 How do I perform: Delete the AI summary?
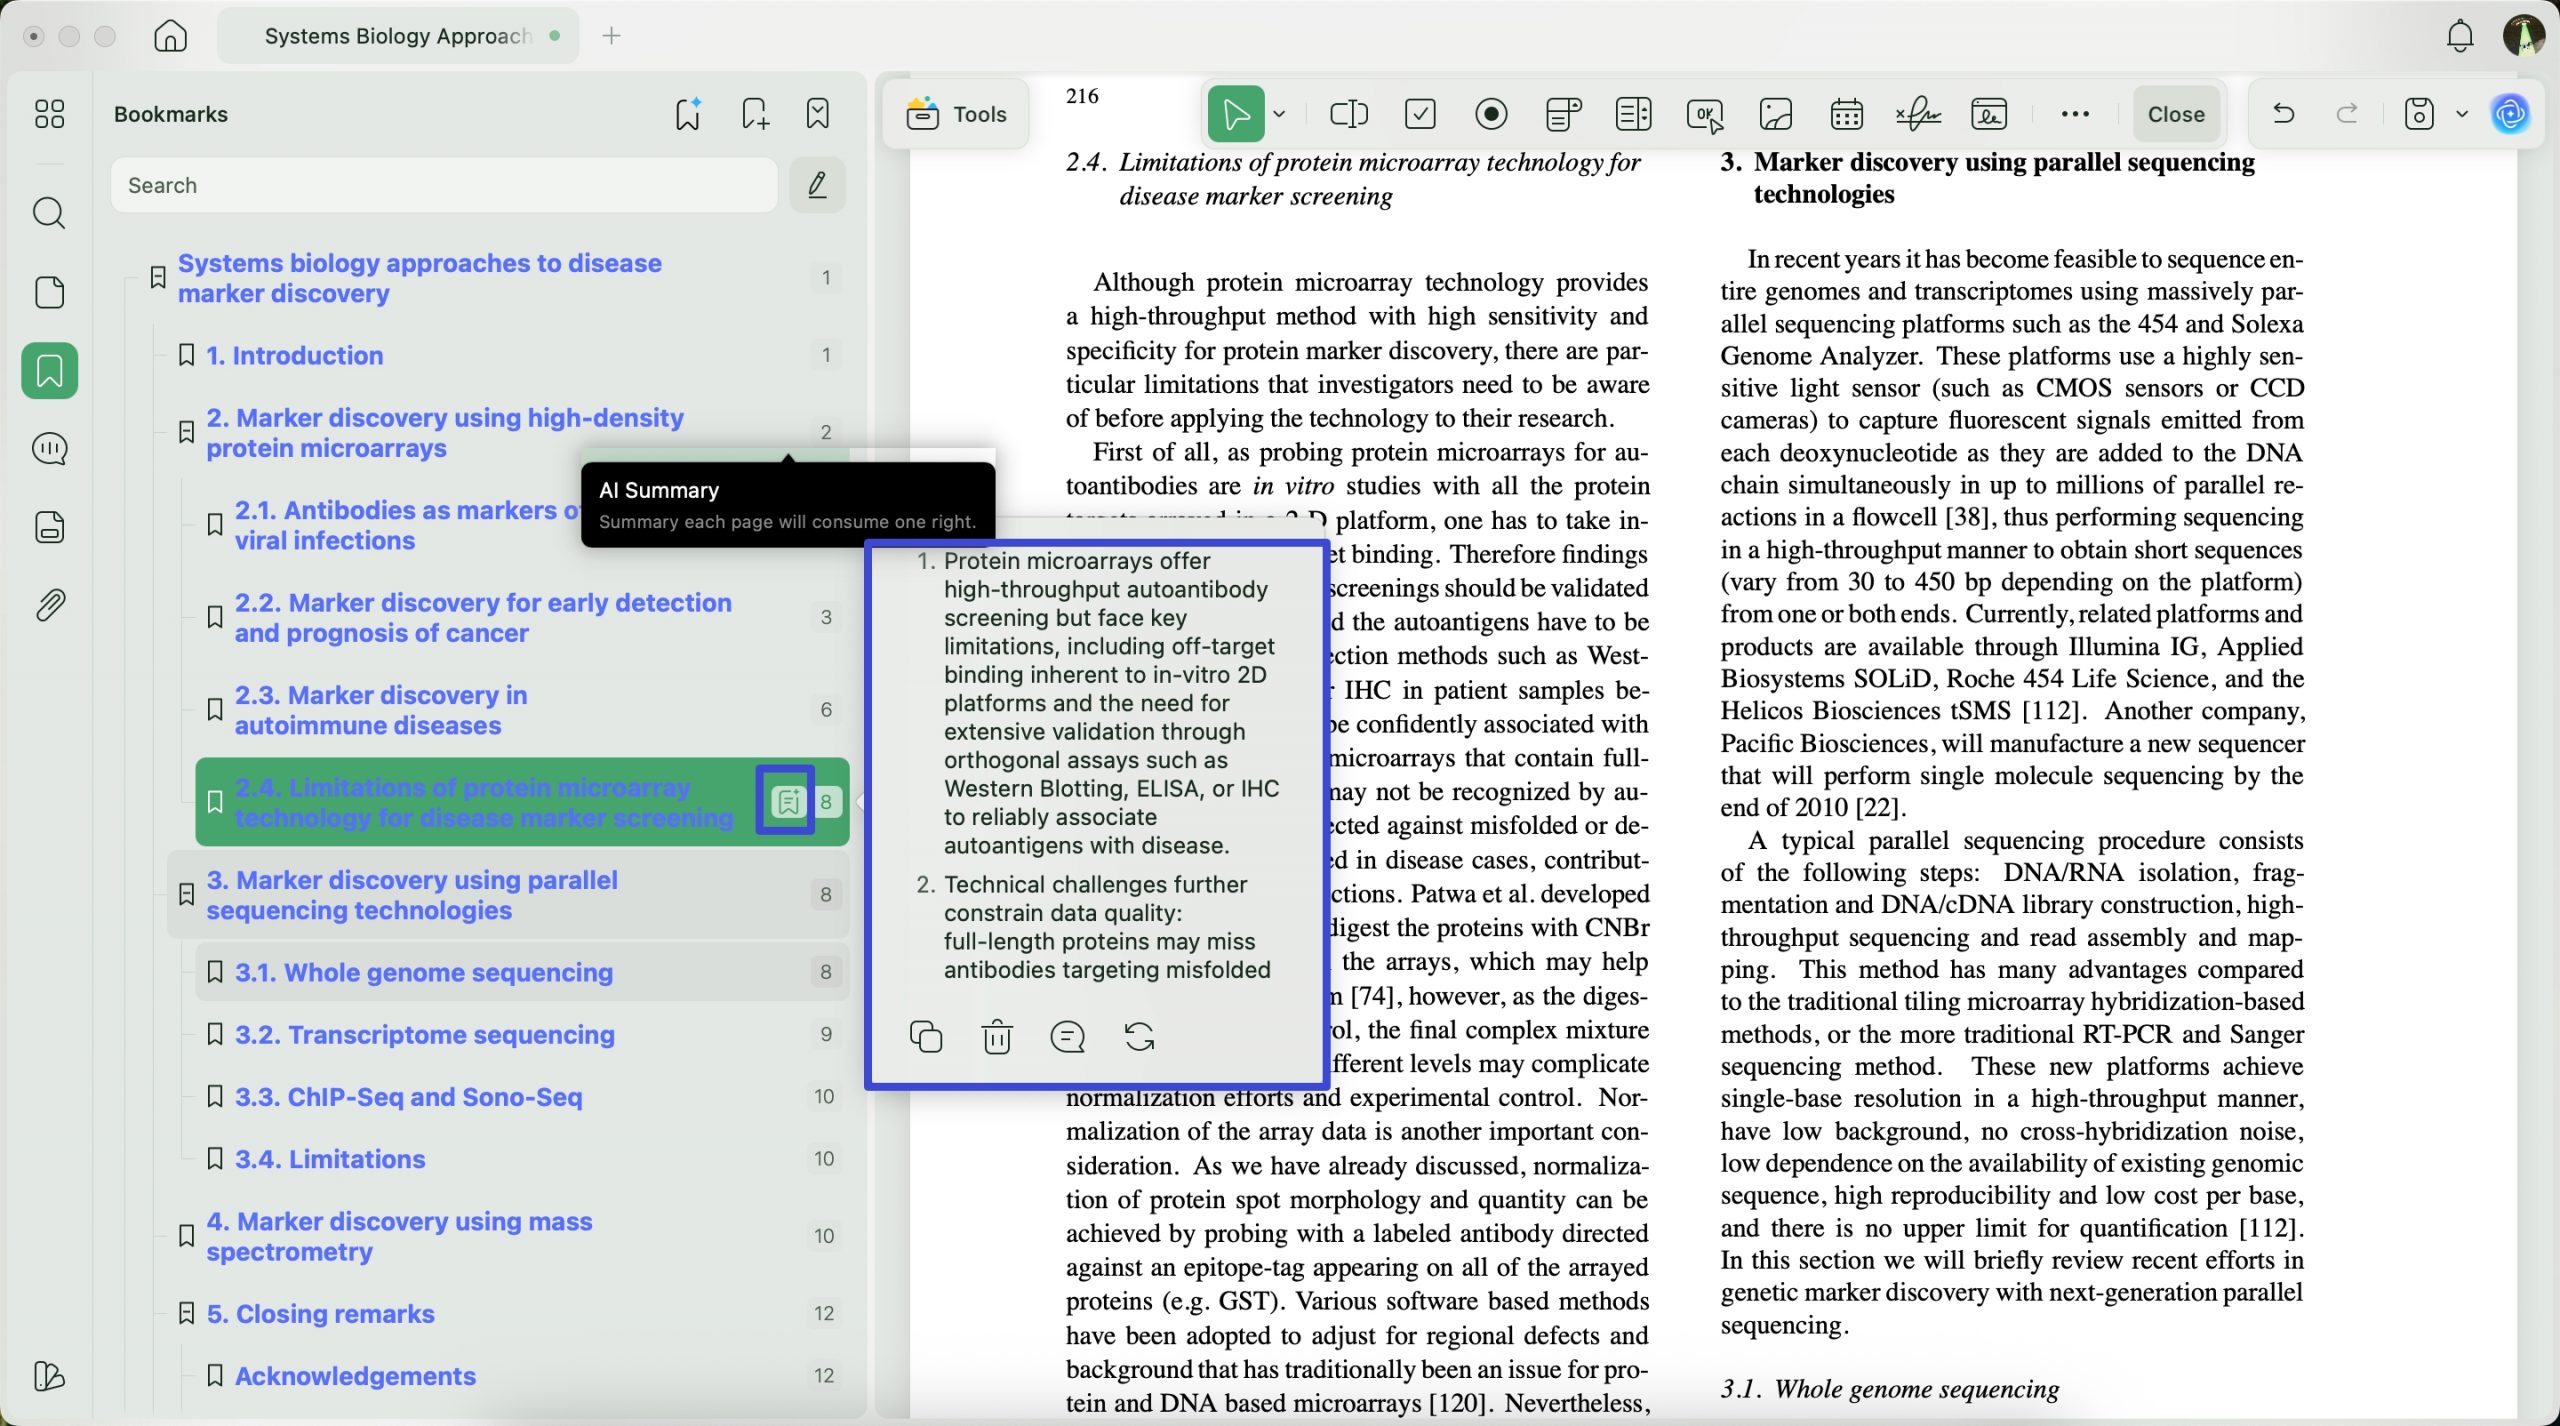coord(997,1037)
